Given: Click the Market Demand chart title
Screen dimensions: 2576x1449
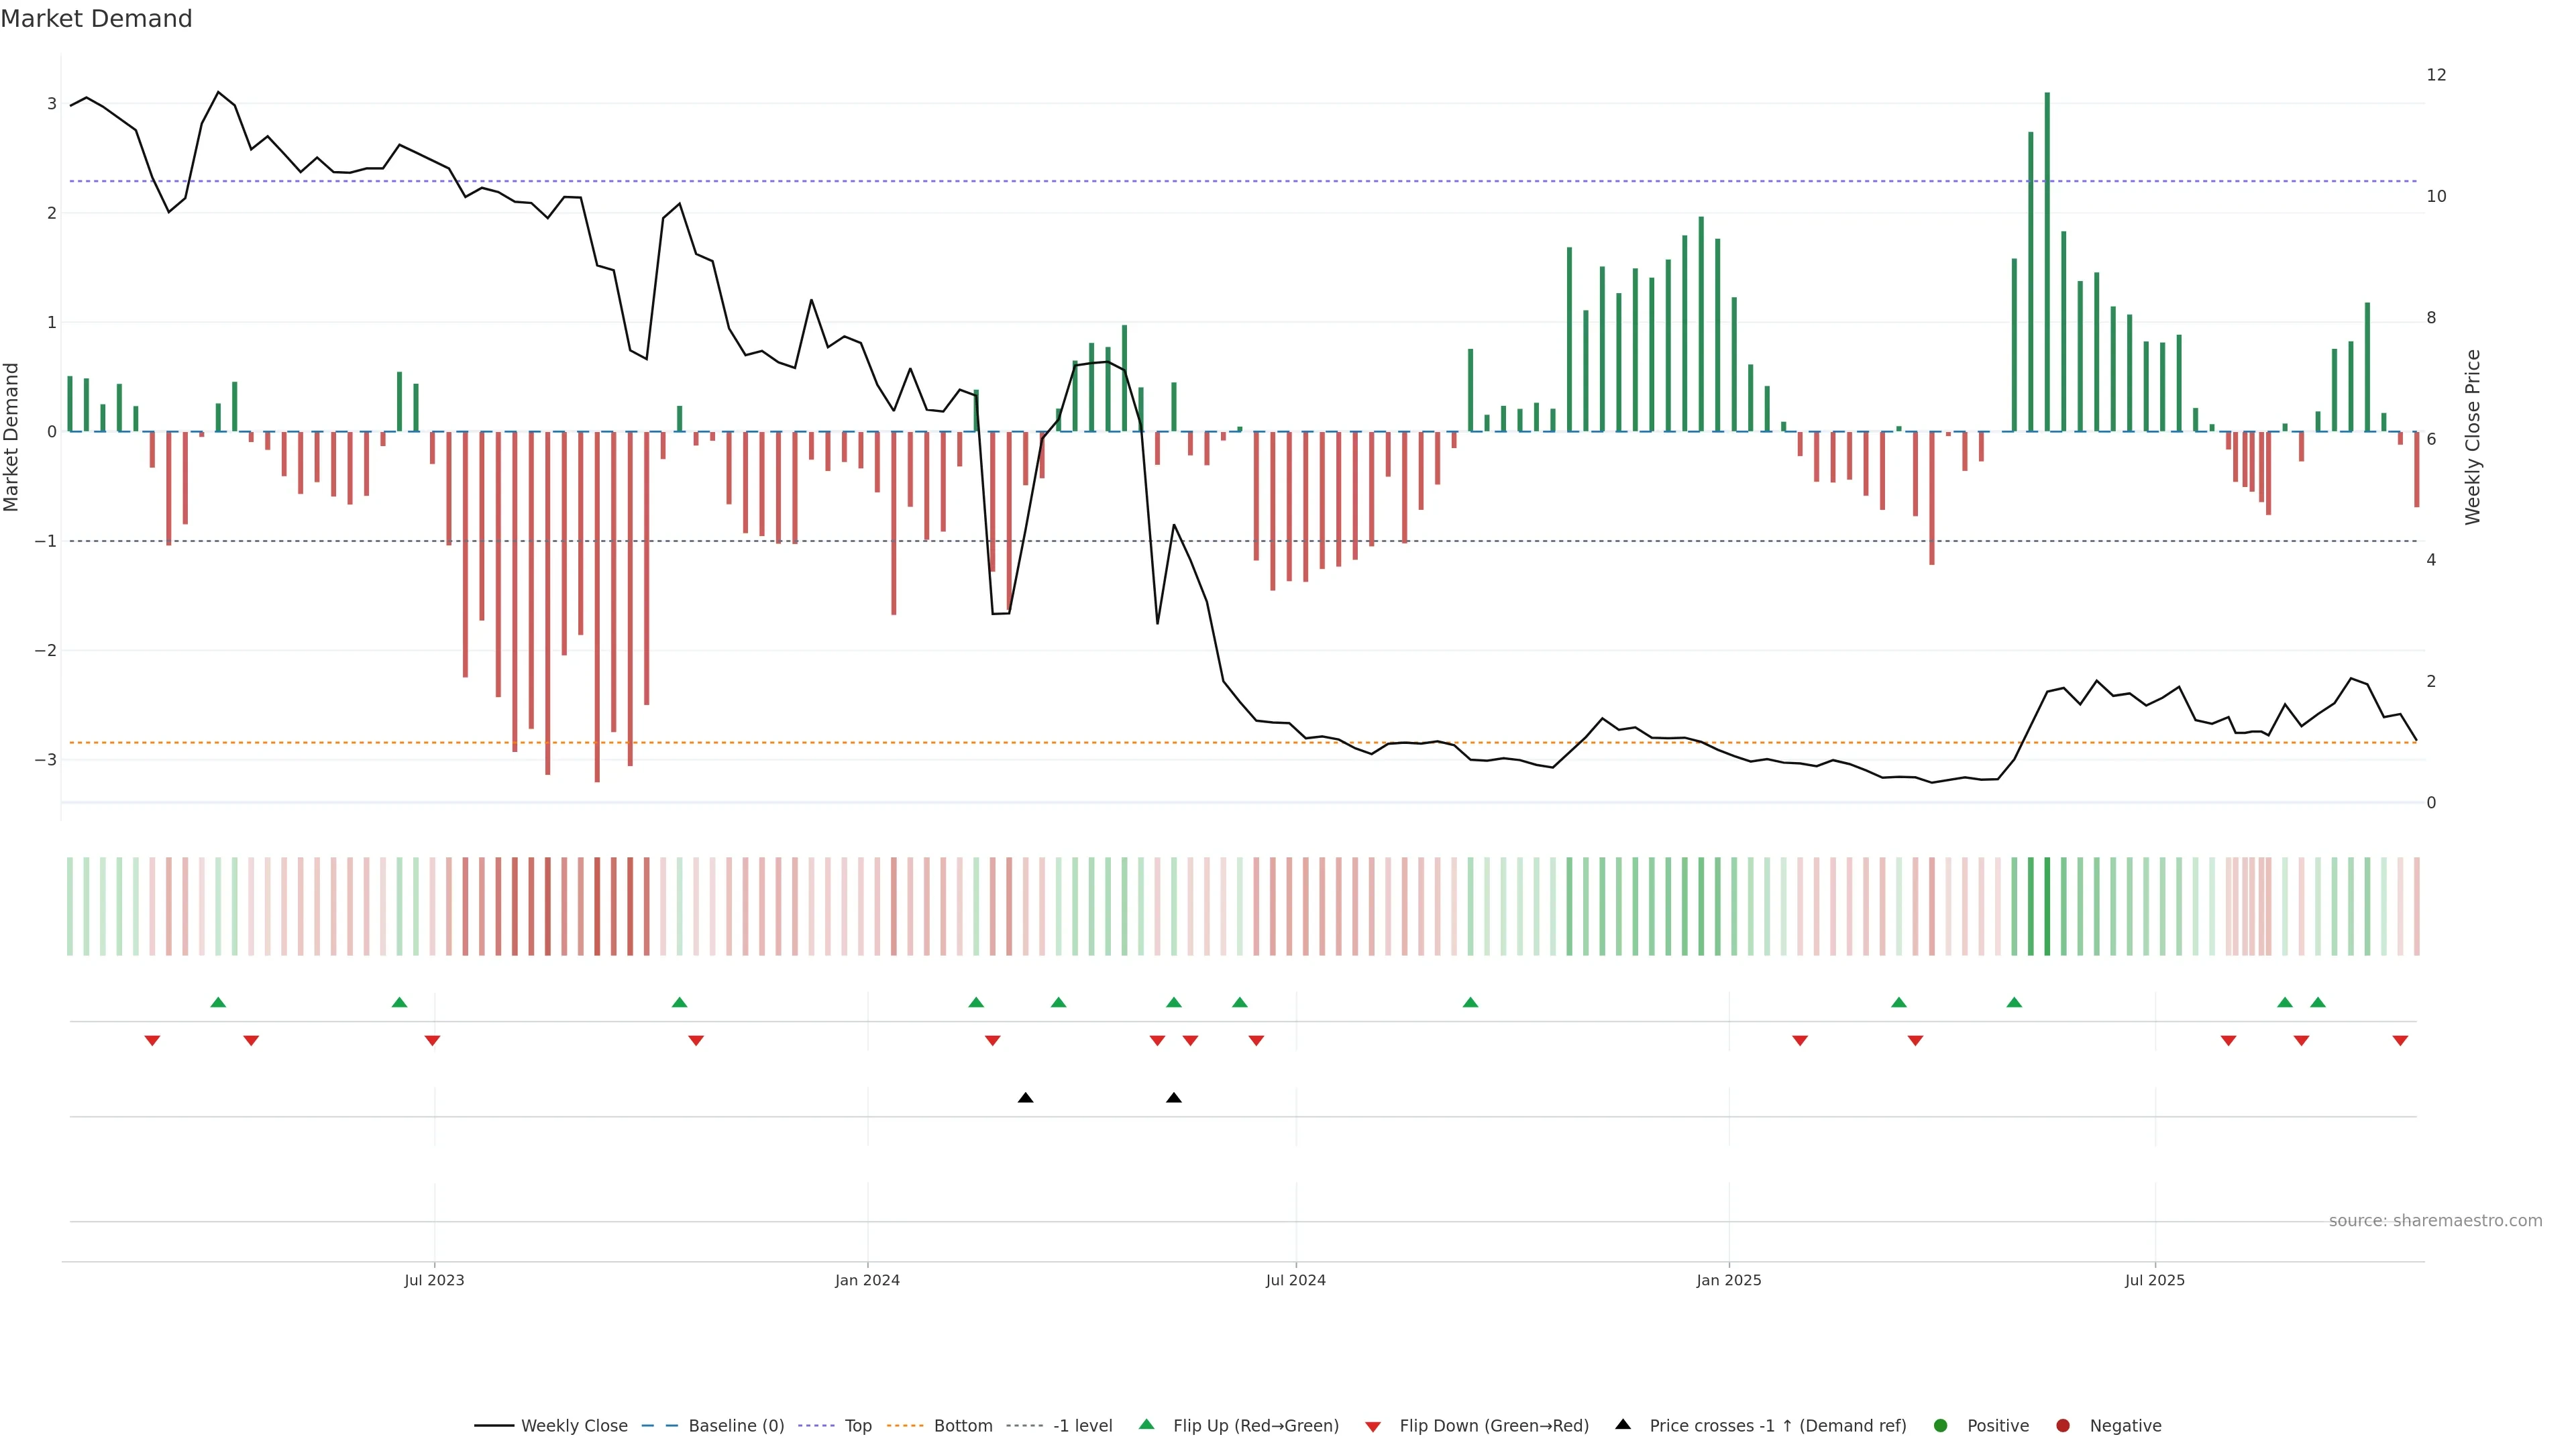Looking at the screenshot, I should point(96,19).
